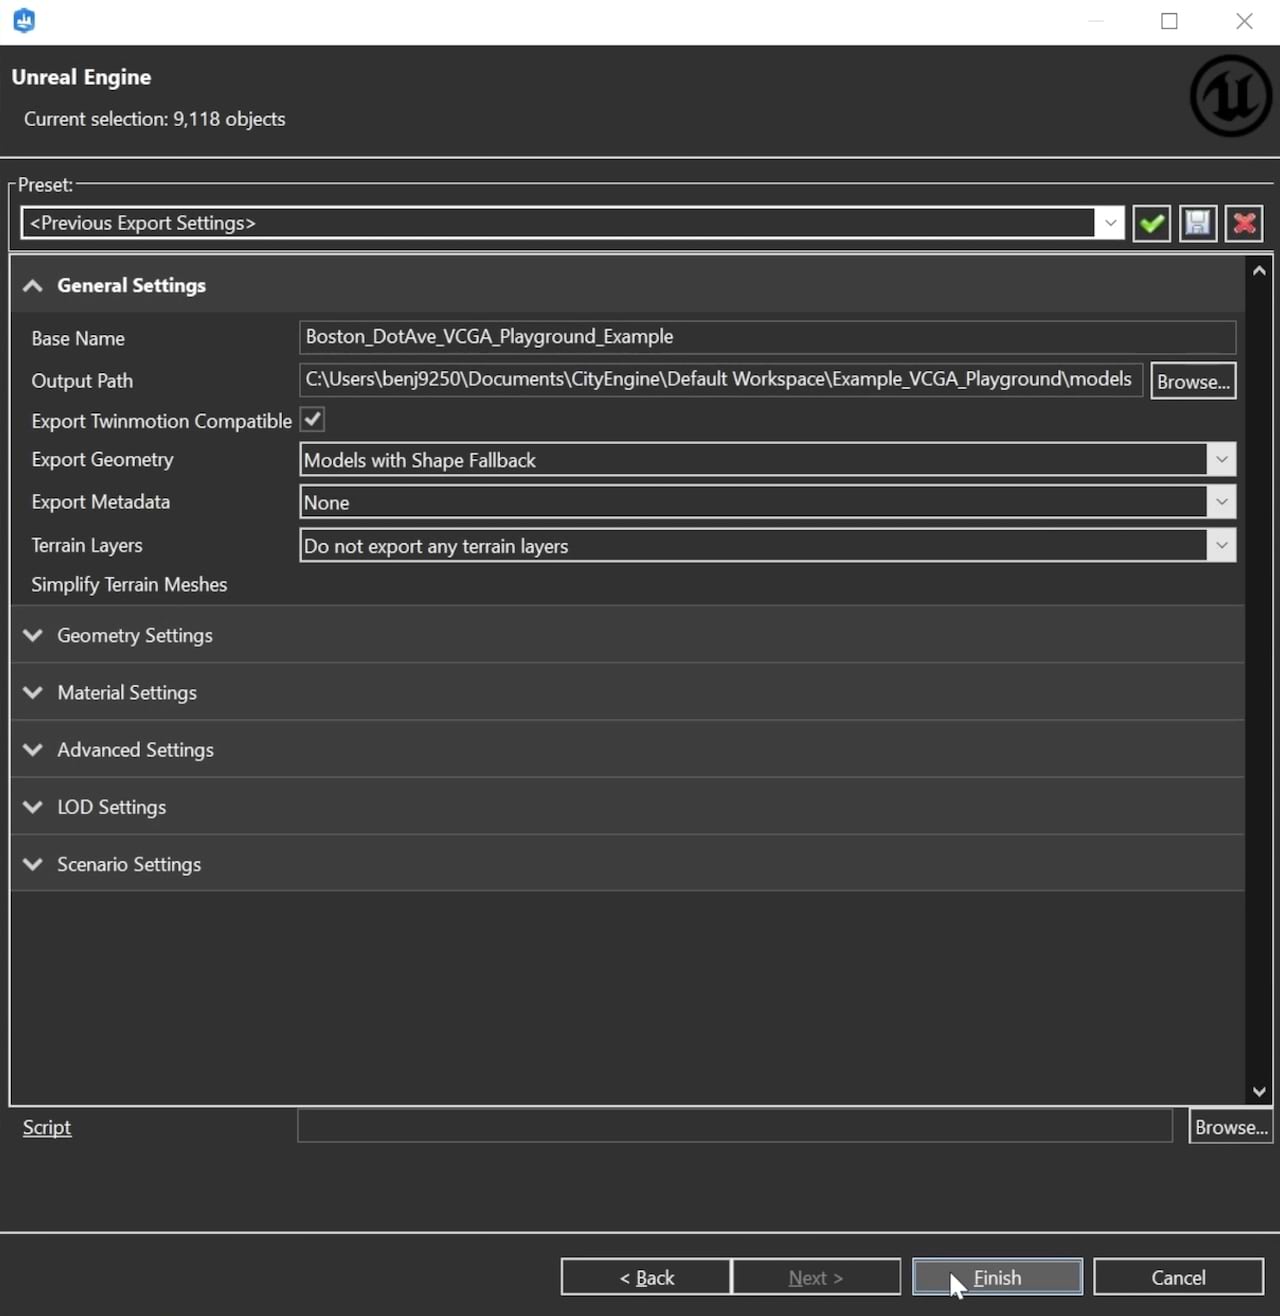Click Browse next to Output Path

point(1193,381)
